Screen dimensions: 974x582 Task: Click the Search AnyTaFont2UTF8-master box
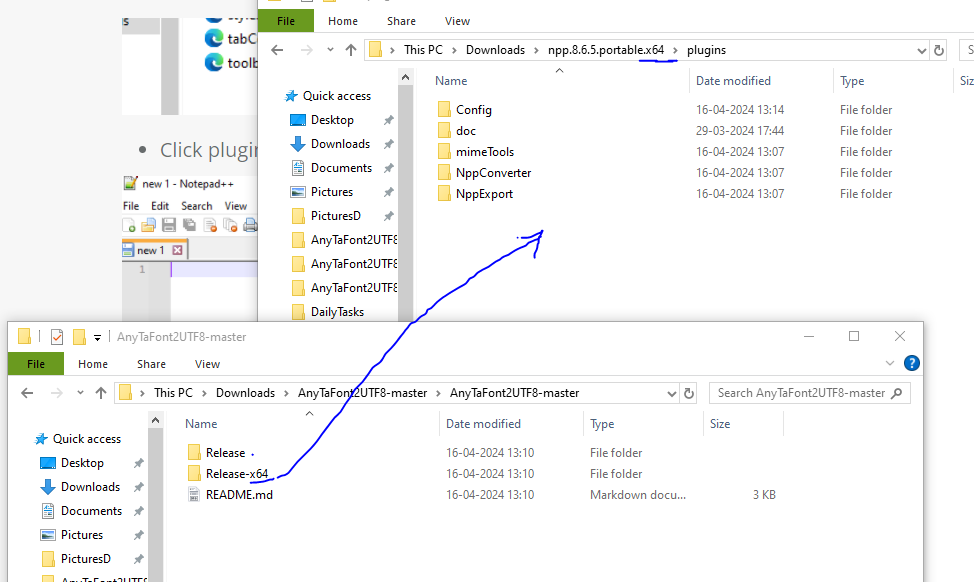point(800,393)
